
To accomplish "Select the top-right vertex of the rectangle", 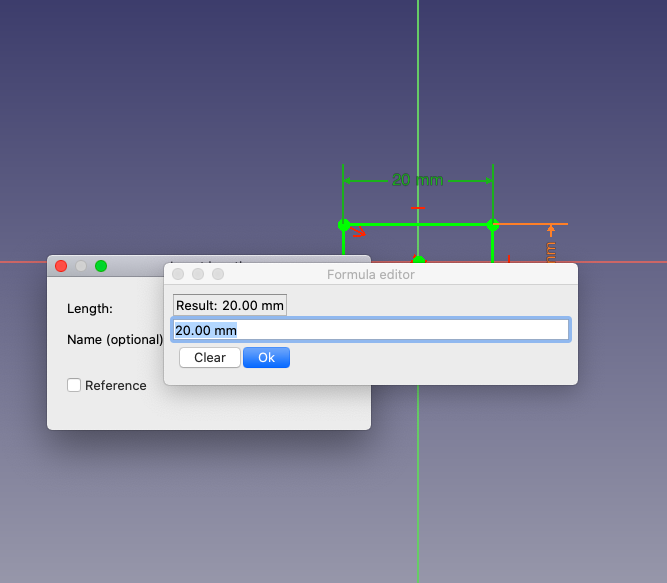I will tap(492, 224).
